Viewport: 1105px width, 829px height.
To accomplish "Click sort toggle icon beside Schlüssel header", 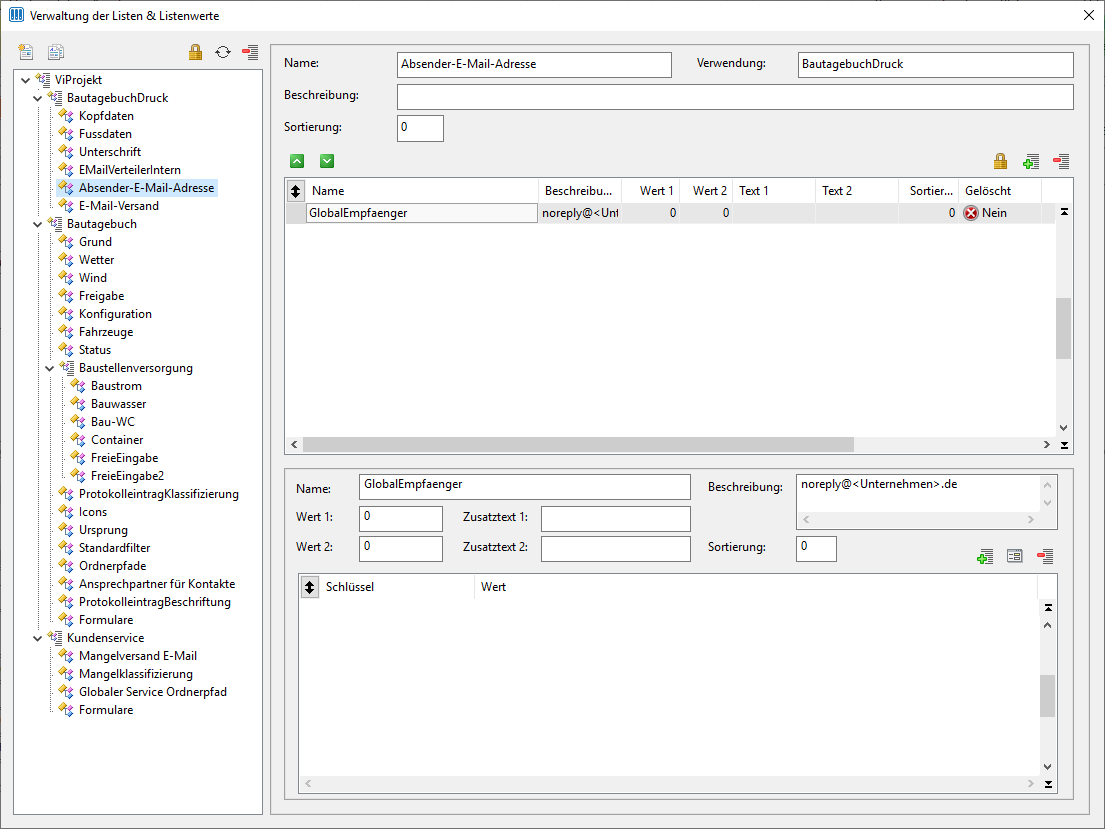I will [x=309, y=587].
